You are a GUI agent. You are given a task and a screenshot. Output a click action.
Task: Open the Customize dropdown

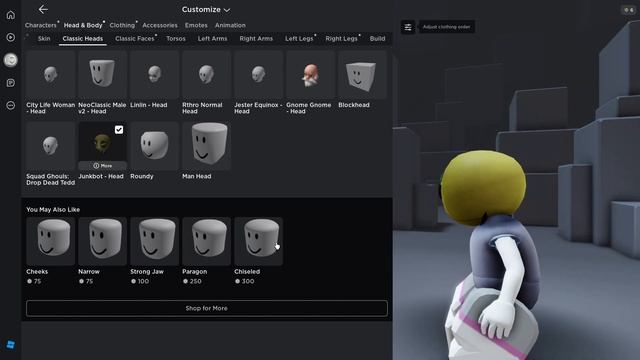(206, 9)
